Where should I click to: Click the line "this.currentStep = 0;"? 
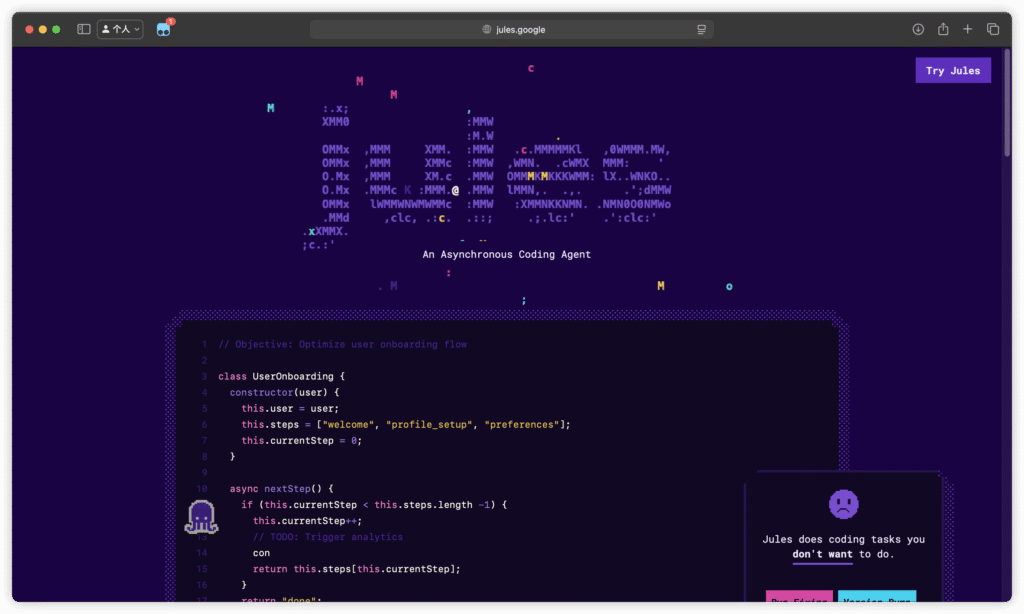pos(301,441)
